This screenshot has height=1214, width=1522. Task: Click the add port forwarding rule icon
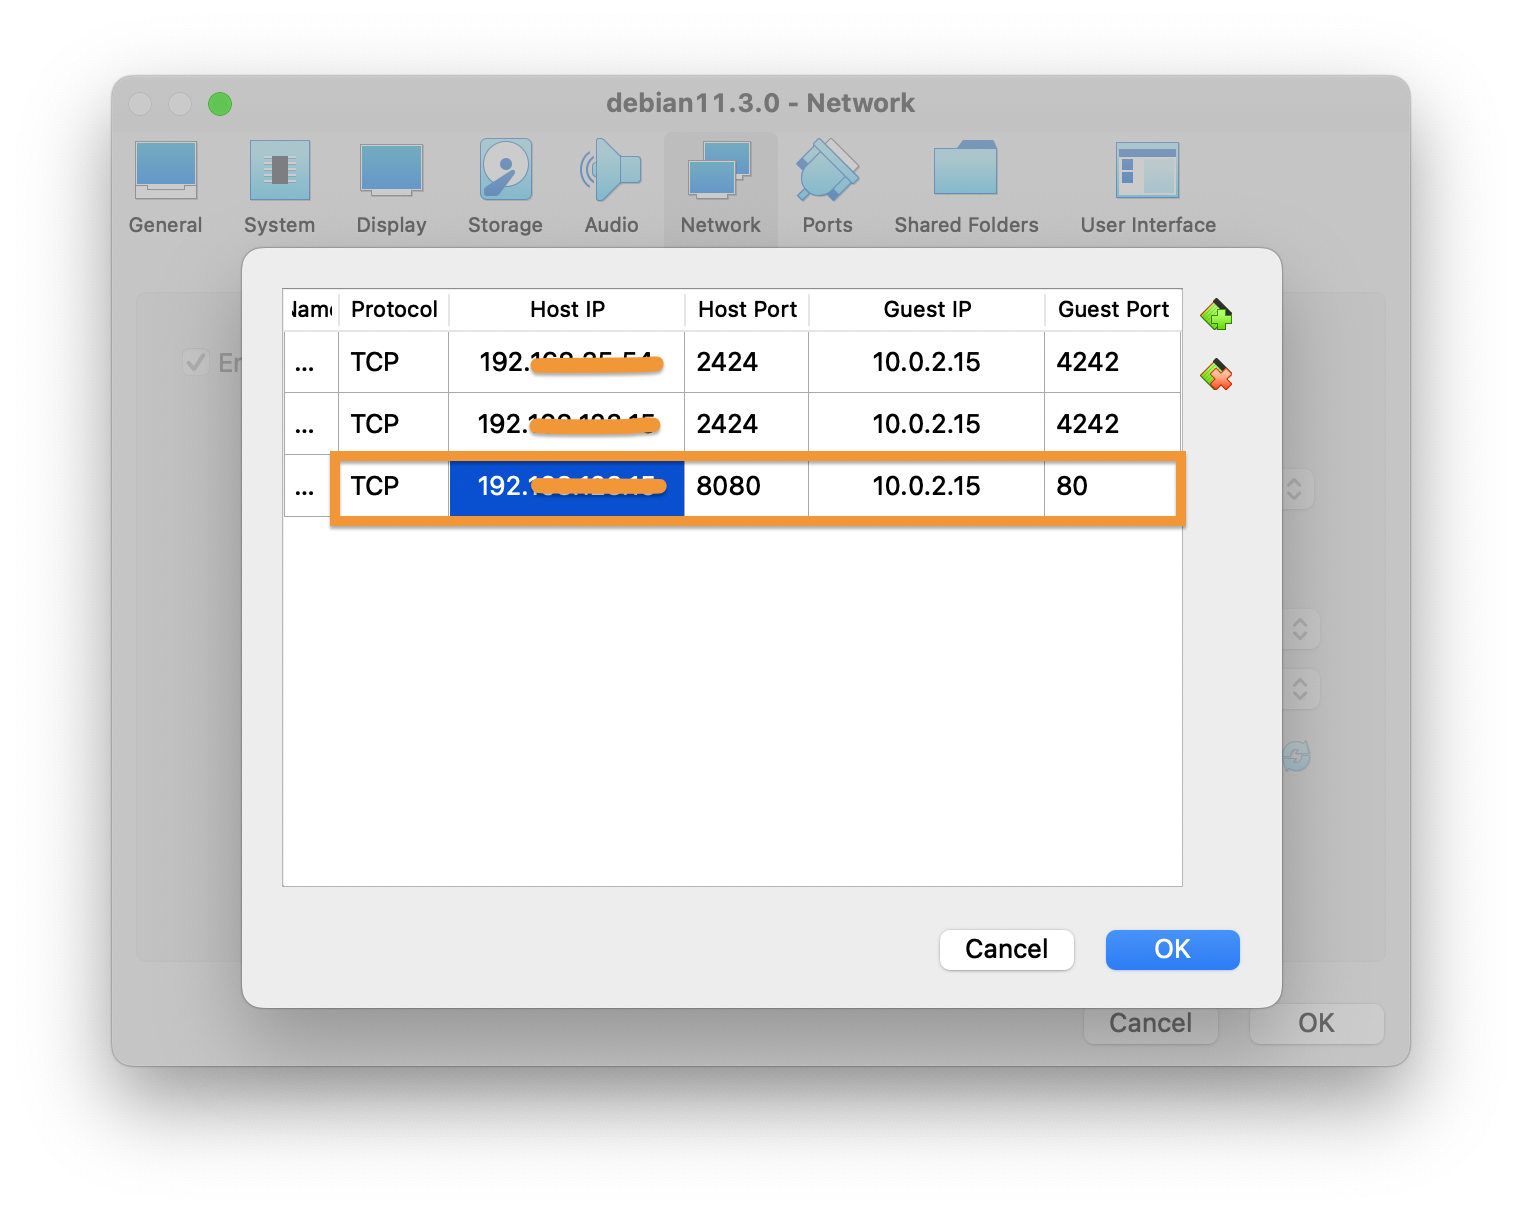[x=1216, y=315]
